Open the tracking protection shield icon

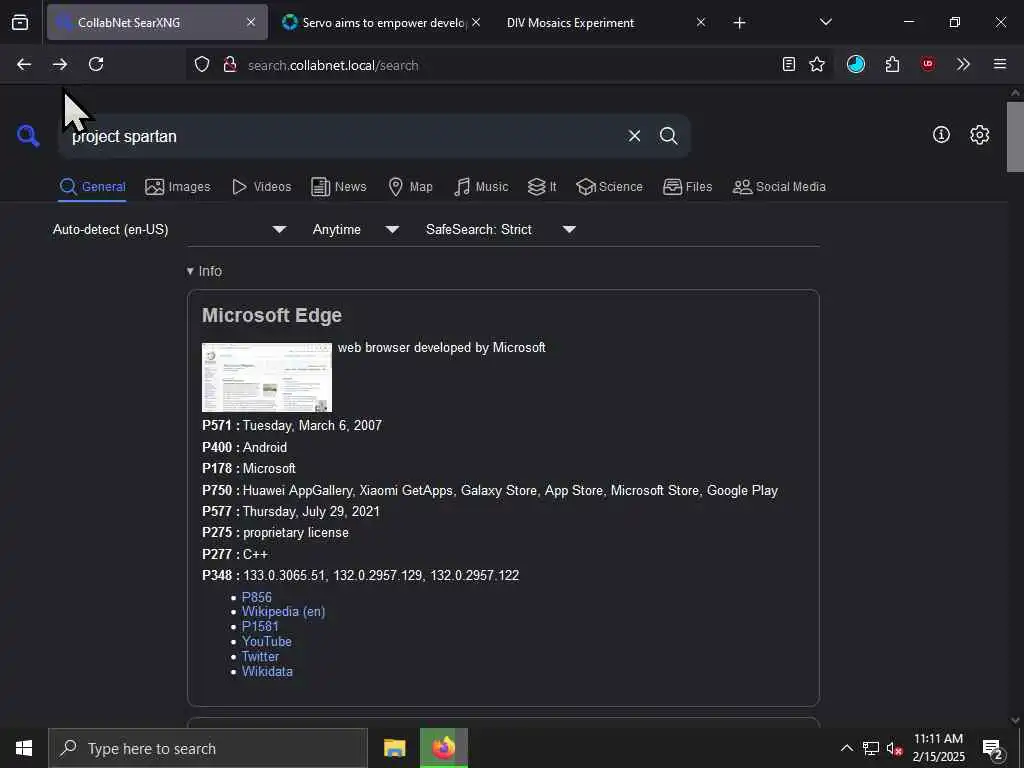202,65
